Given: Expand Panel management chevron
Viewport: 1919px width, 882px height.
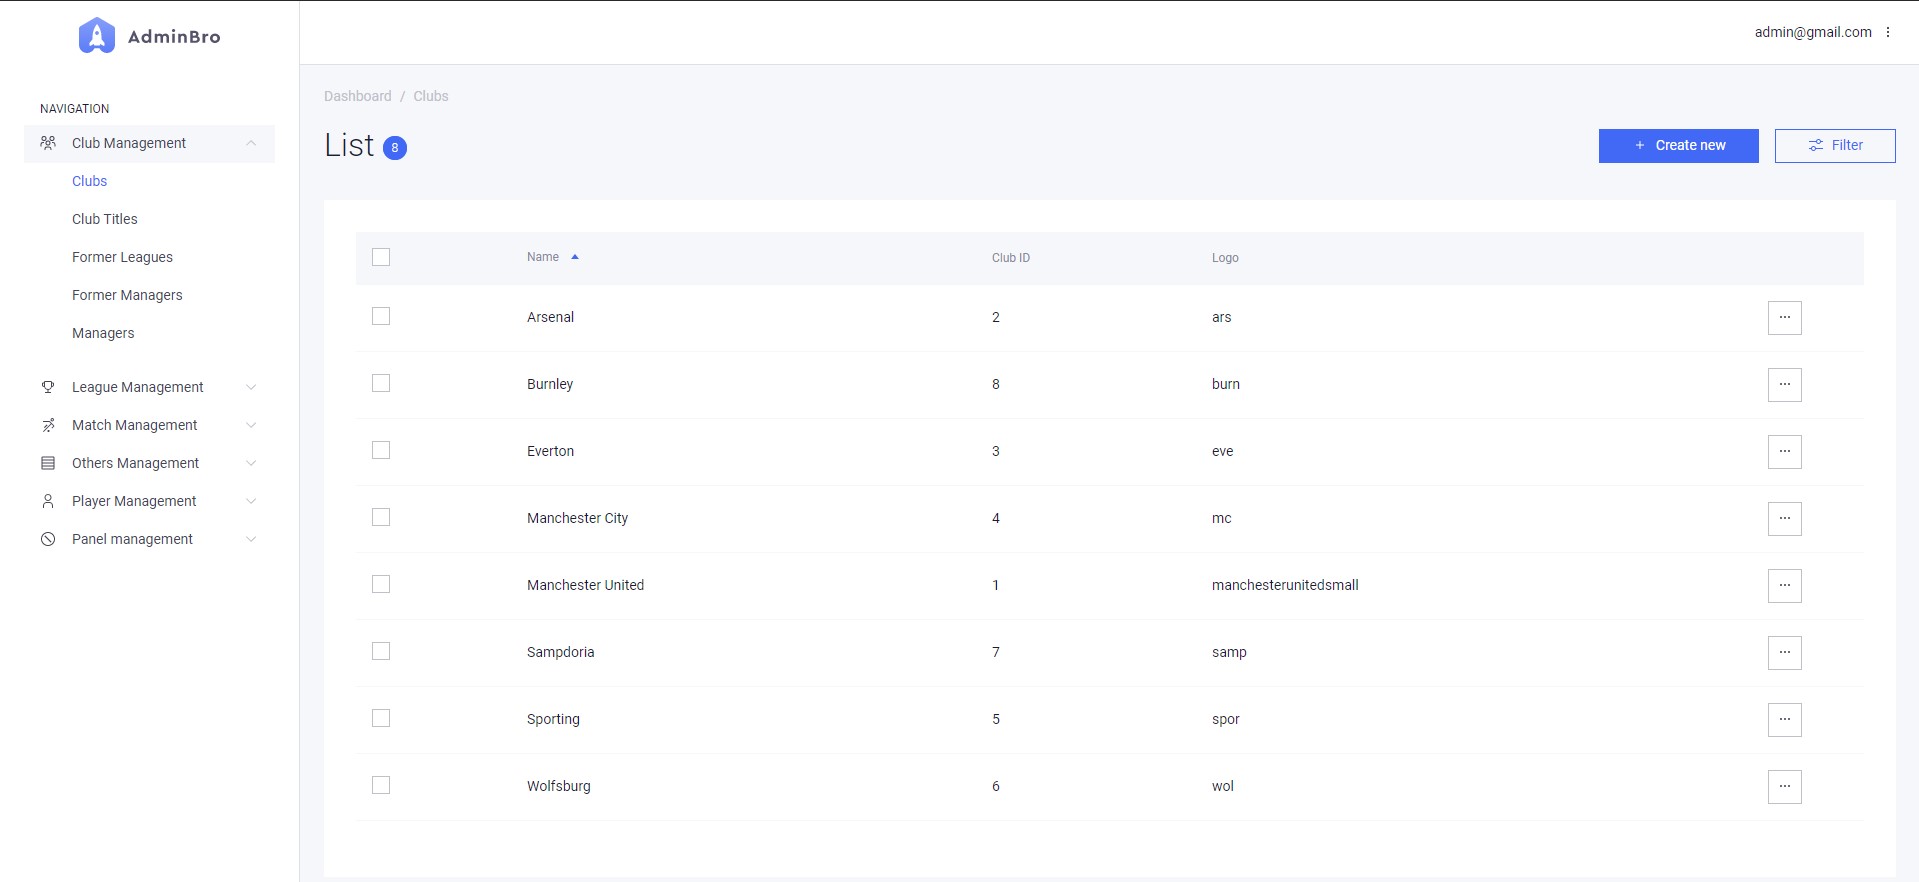Looking at the screenshot, I should pyautogui.click(x=251, y=539).
